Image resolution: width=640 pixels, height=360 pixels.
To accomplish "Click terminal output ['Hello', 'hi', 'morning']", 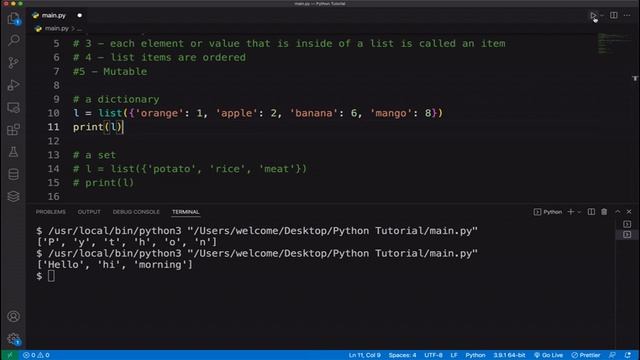I will pos(115,264).
